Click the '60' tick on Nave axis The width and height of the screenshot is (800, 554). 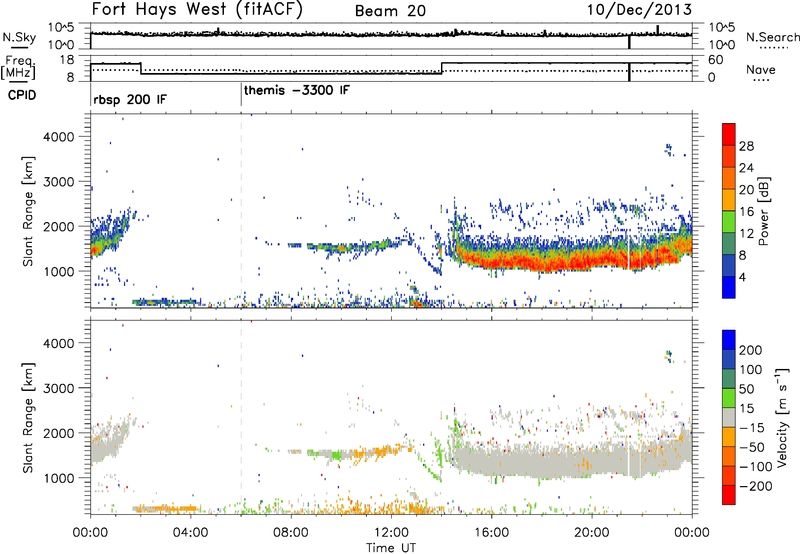click(x=716, y=60)
